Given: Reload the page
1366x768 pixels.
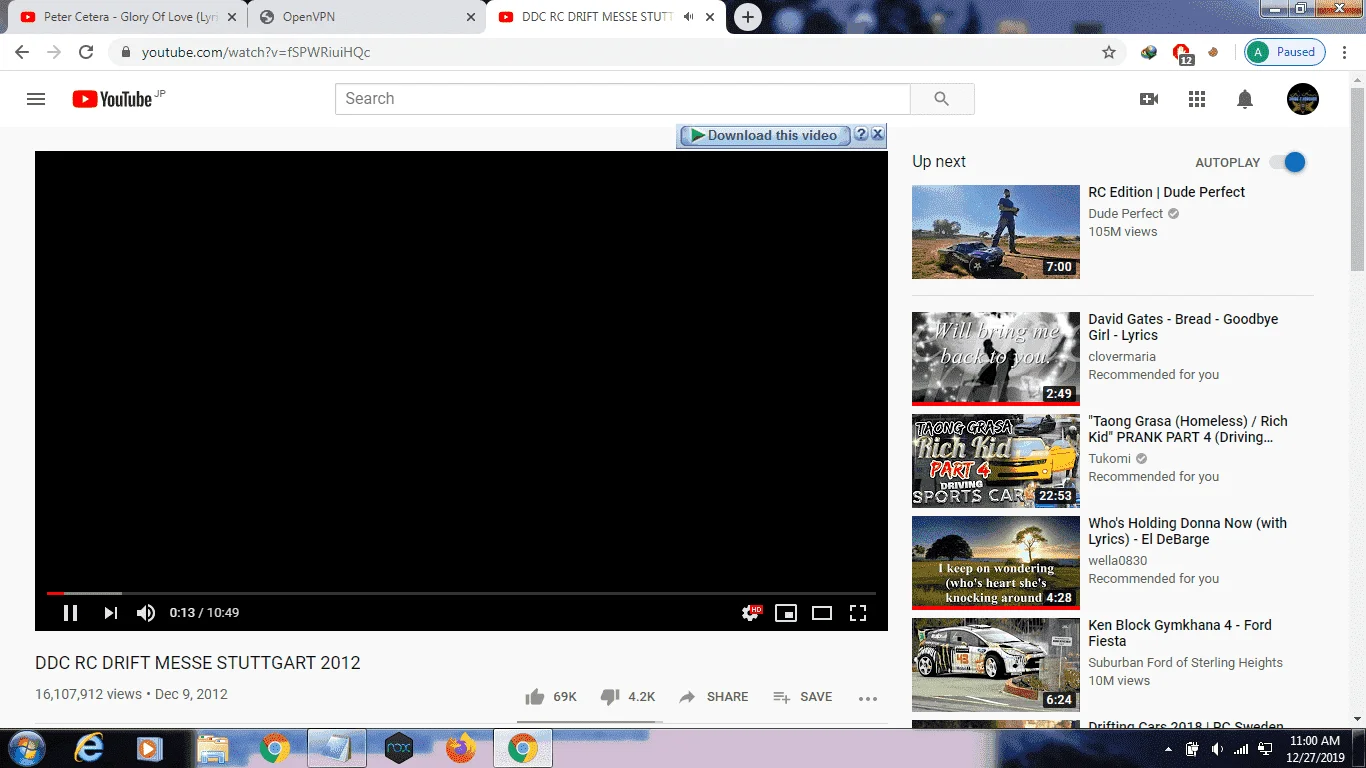Looking at the screenshot, I should tap(86, 52).
